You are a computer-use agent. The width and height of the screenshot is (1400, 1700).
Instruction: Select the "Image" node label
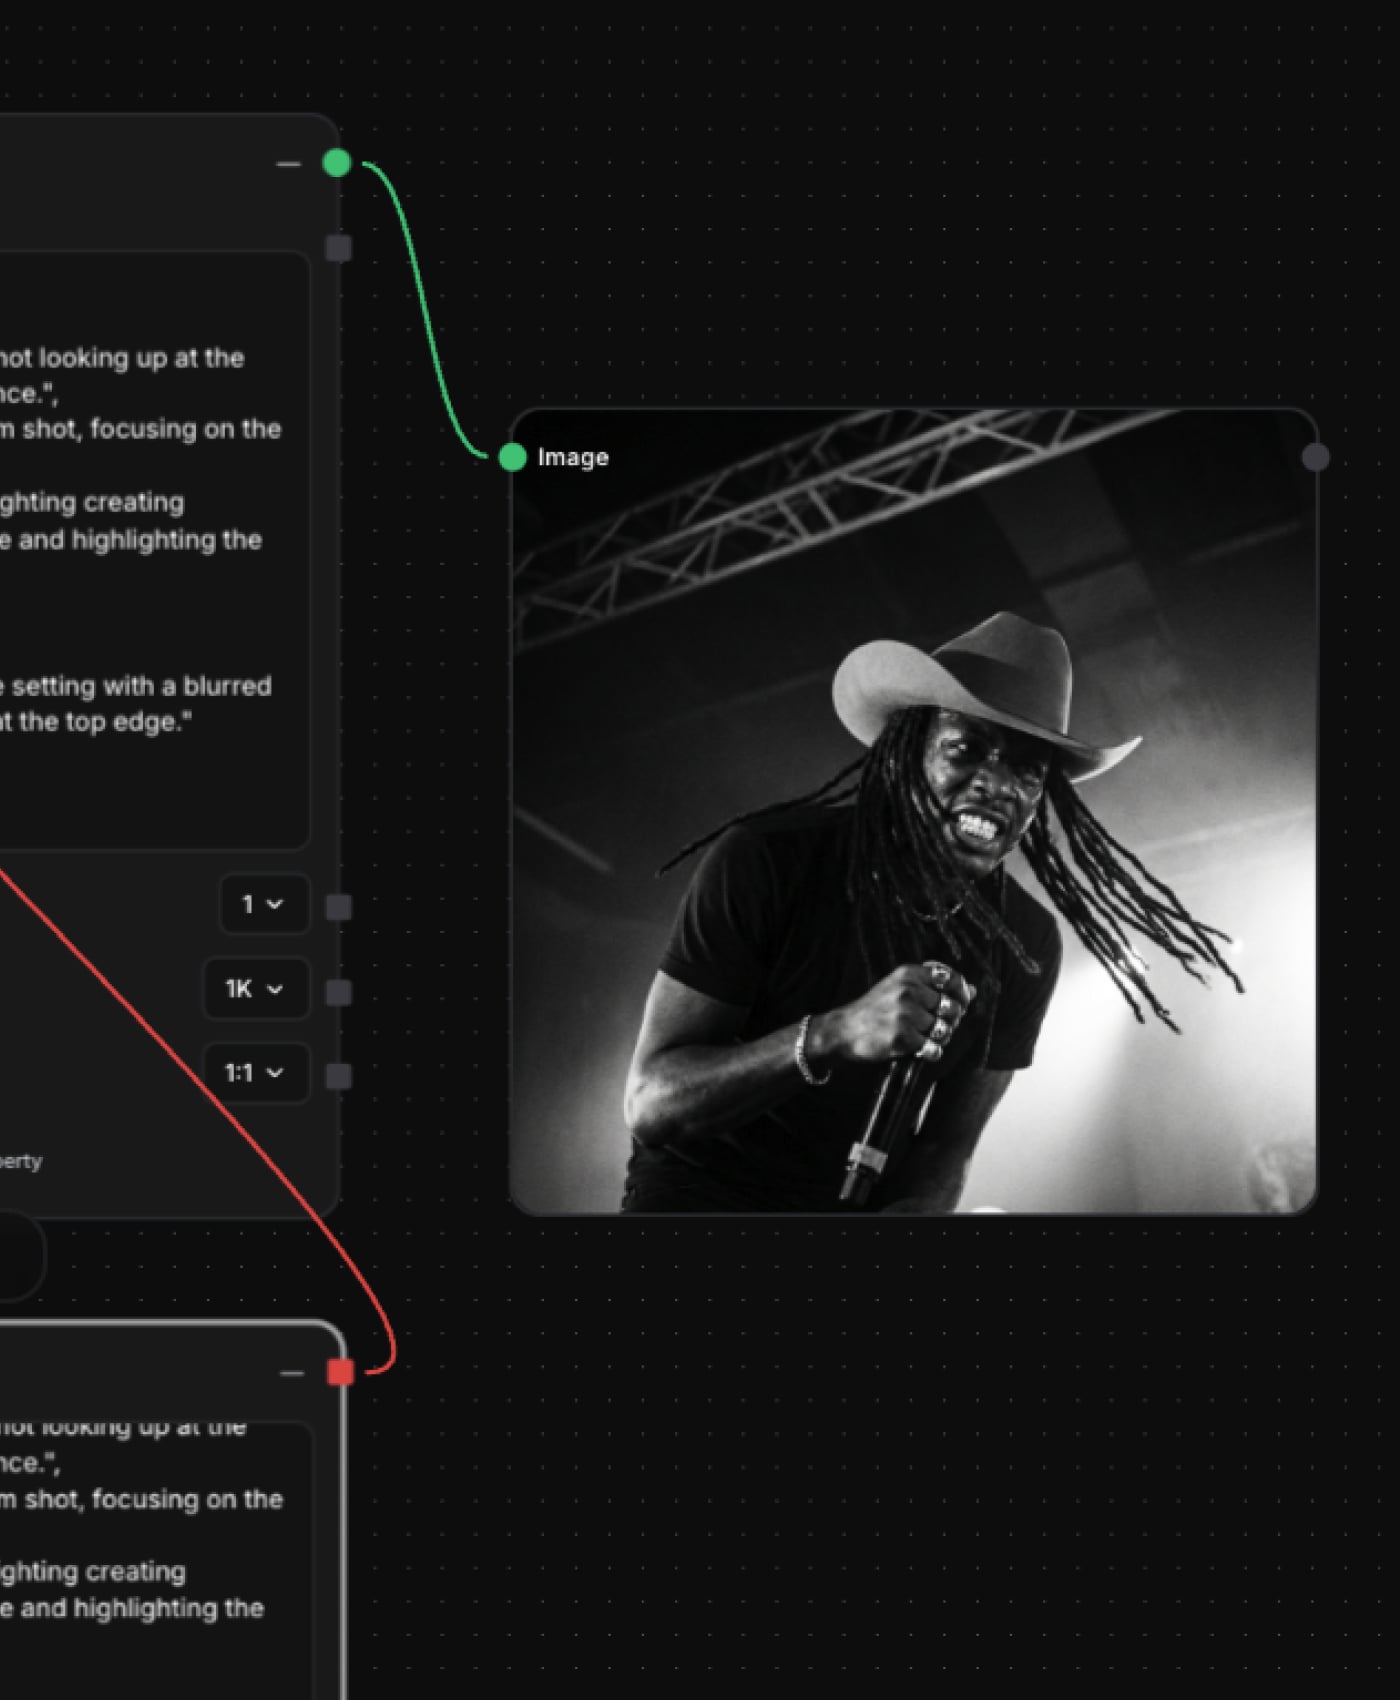tap(573, 458)
